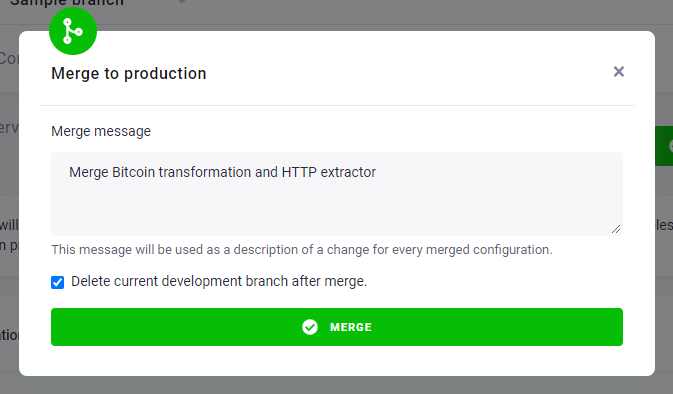The image size is (673, 394).
Task: Close the Merge to production dialog
Action: 618,72
